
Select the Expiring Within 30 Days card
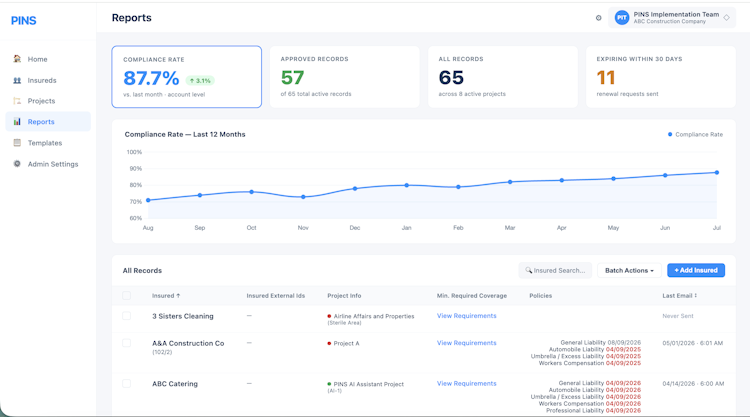(661, 77)
